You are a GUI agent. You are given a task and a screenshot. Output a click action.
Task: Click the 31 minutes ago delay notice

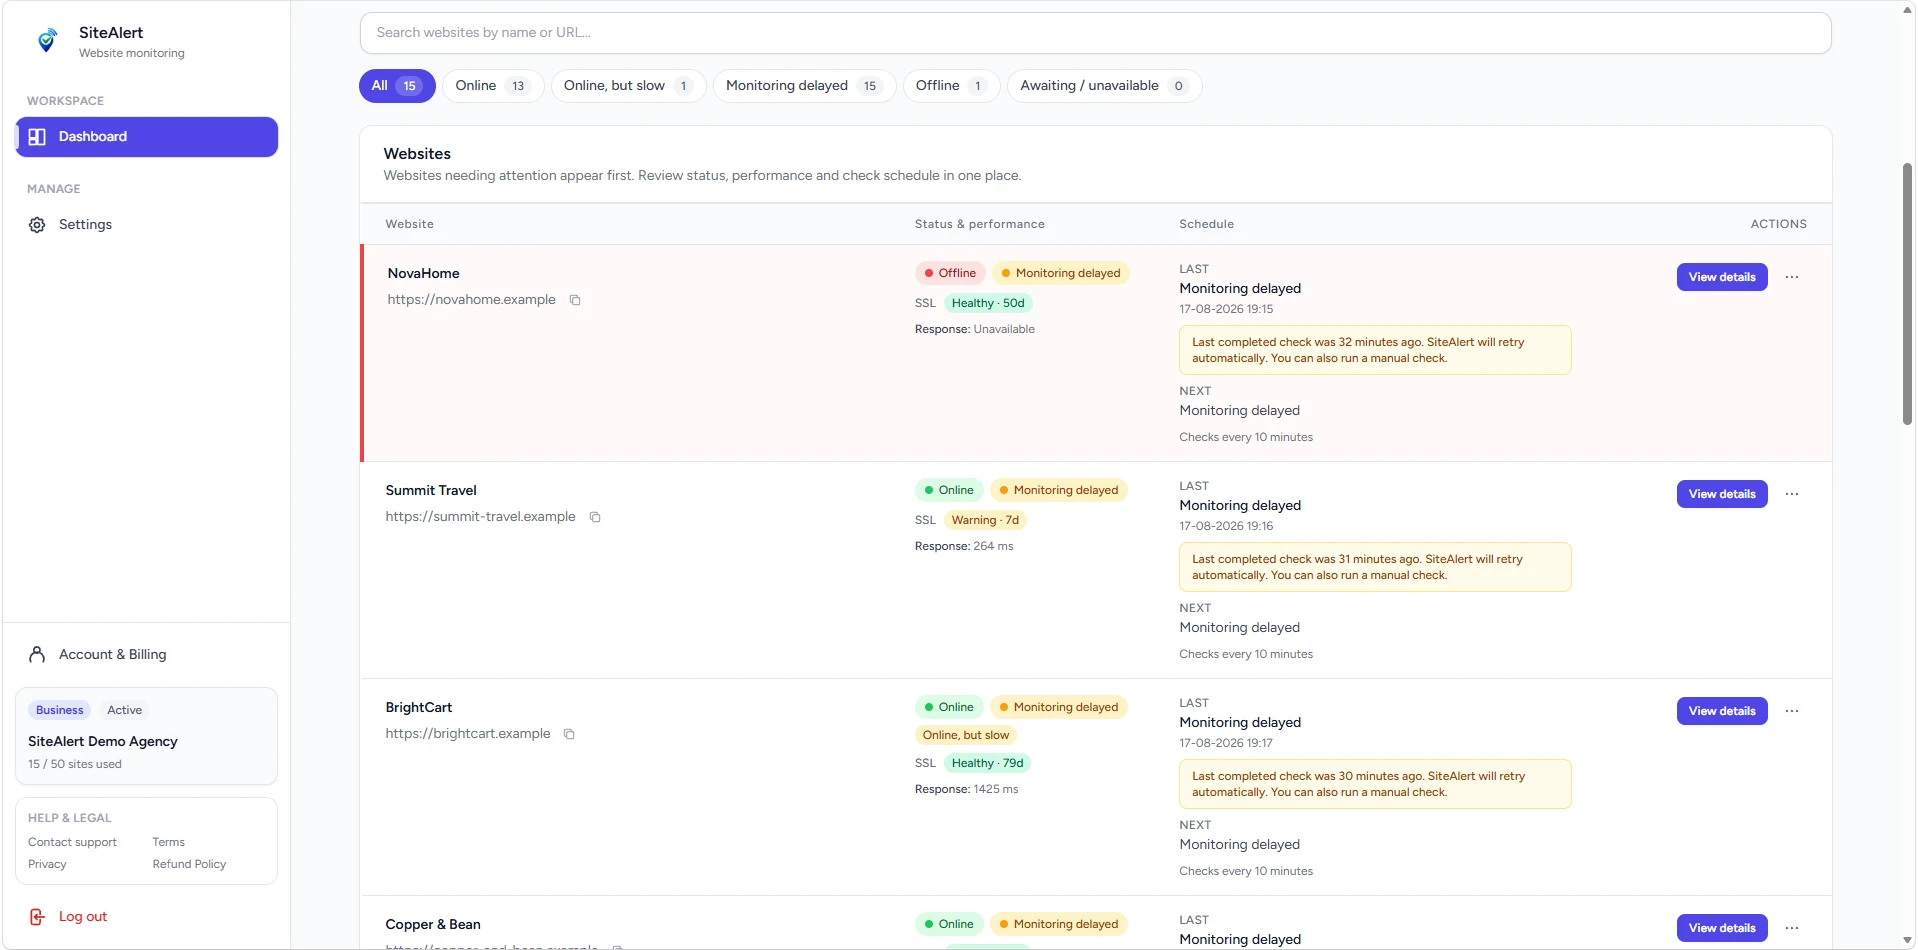1375,568
